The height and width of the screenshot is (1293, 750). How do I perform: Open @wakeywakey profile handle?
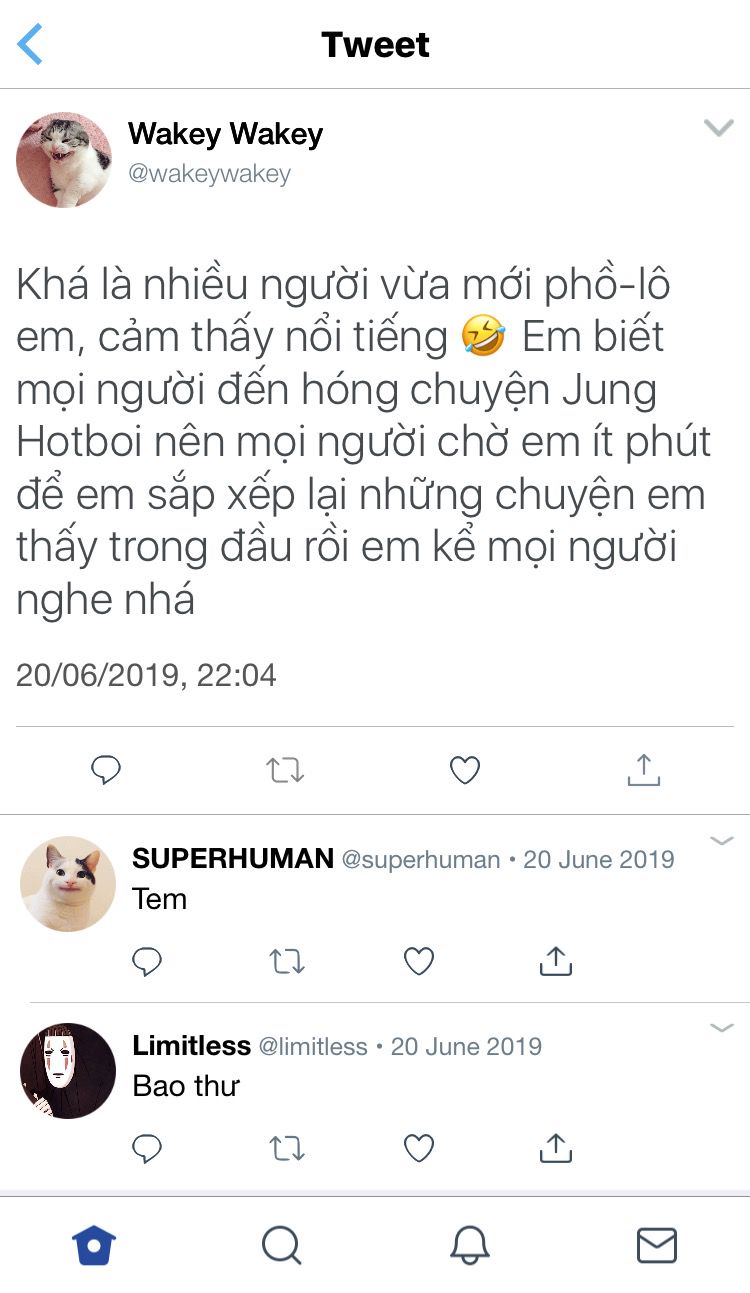pos(209,174)
